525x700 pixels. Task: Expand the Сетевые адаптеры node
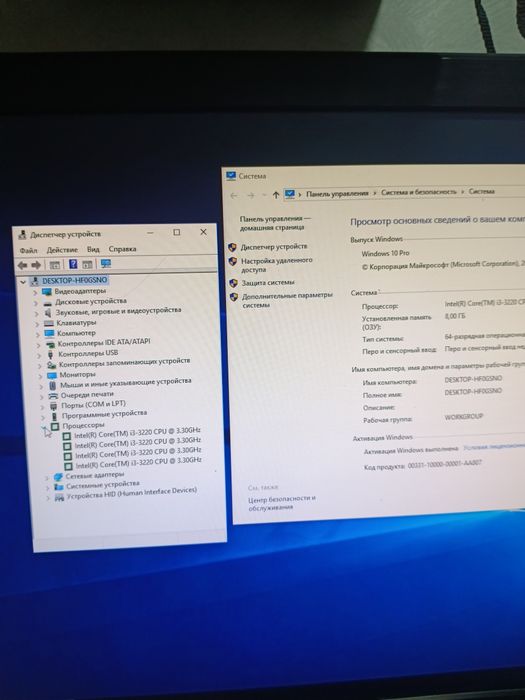tap(47, 478)
